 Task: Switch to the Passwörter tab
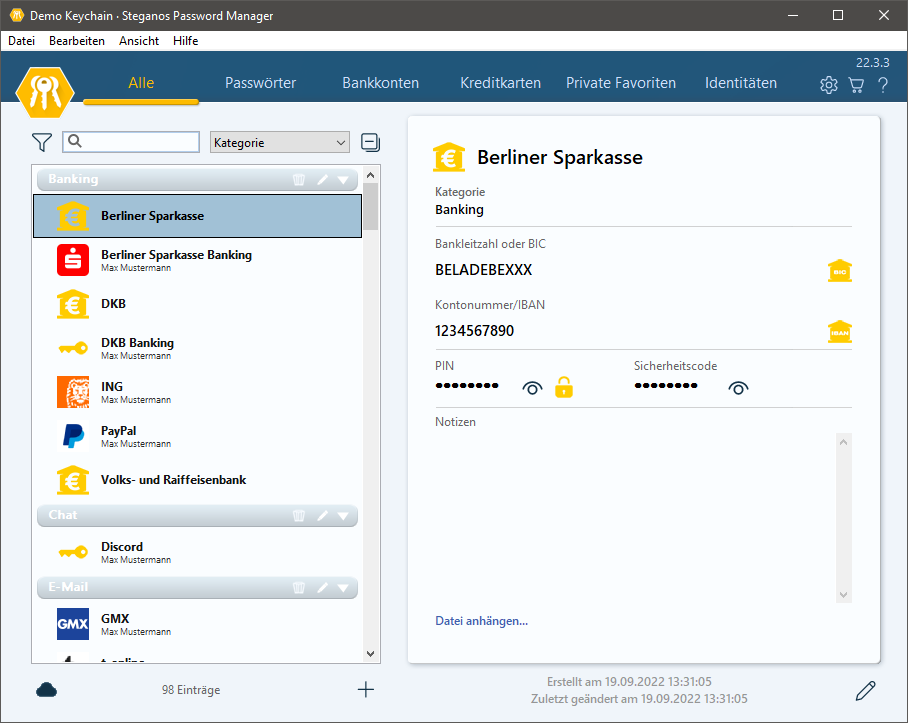tap(261, 83)
